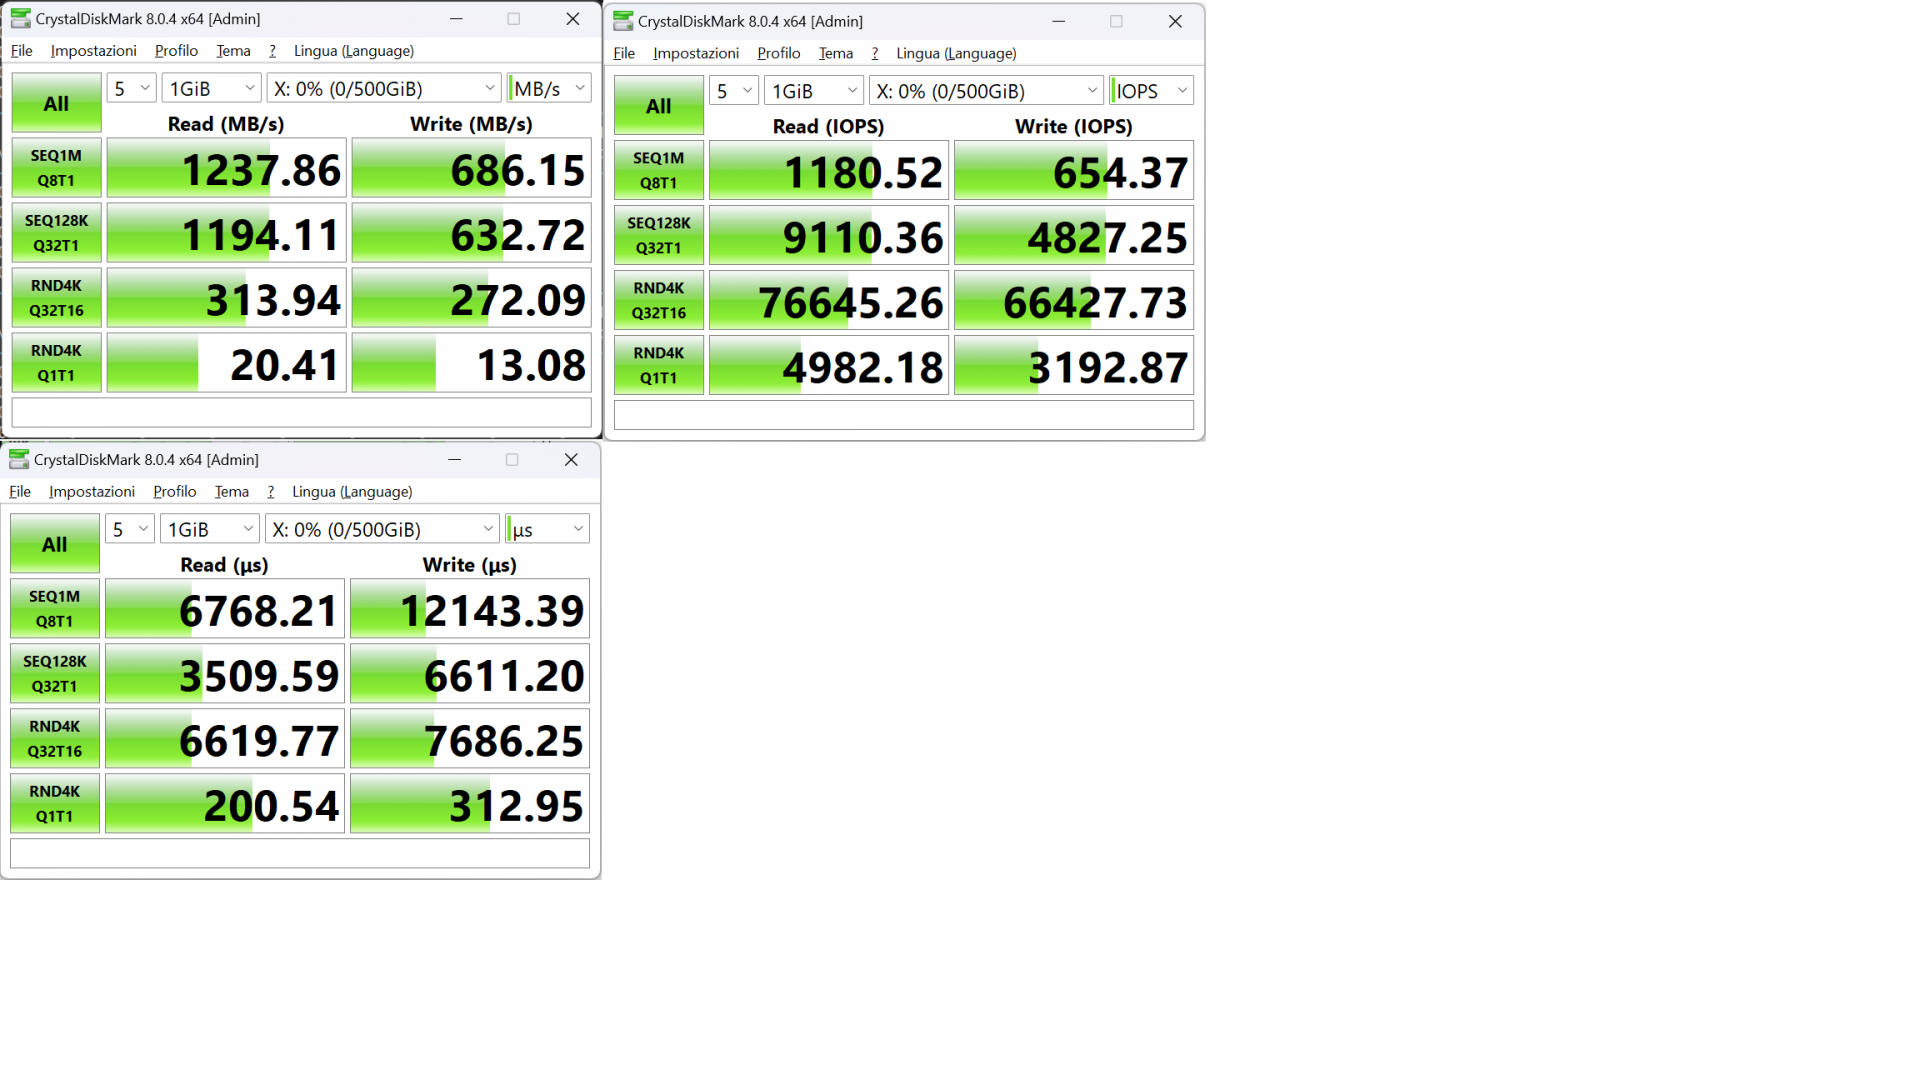Click the comment field in IOPS window
Image resolution: width=1920 pixels, height=1080 pixels.
click(904, 415)
